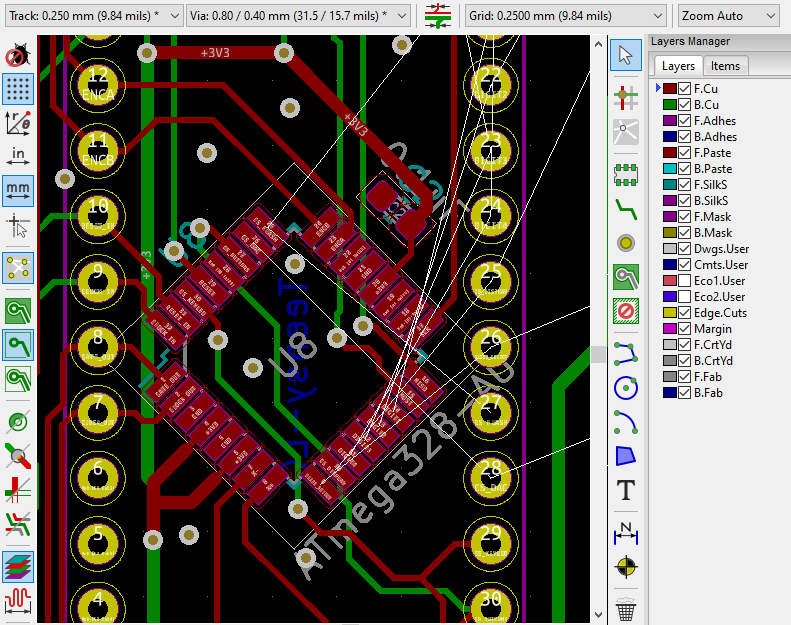Select the add via tool
This screenshot has height=625, width=791.
pyautogui.click(x=626, y=243)
